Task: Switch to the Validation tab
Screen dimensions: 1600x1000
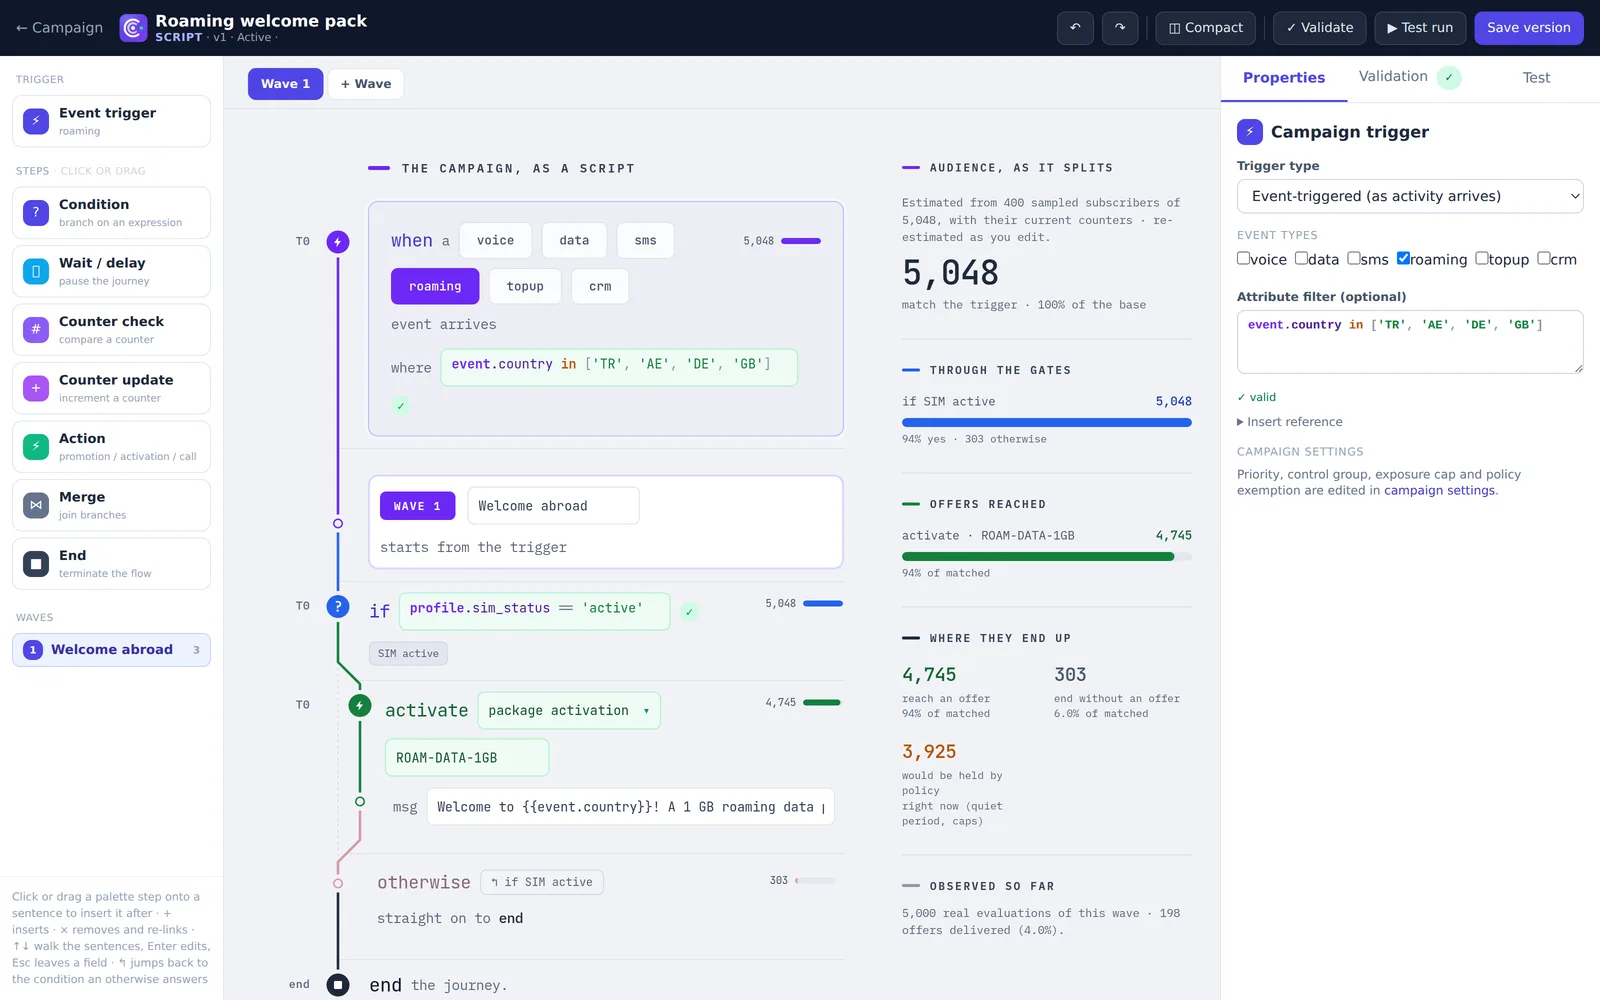Action: pos(1409,77)
